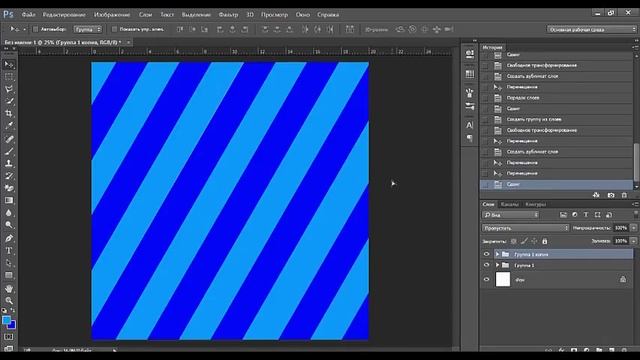The image size is (640, 360).
Task: Select the Rectangular Marquee tool
Action: tap(9, 77)
